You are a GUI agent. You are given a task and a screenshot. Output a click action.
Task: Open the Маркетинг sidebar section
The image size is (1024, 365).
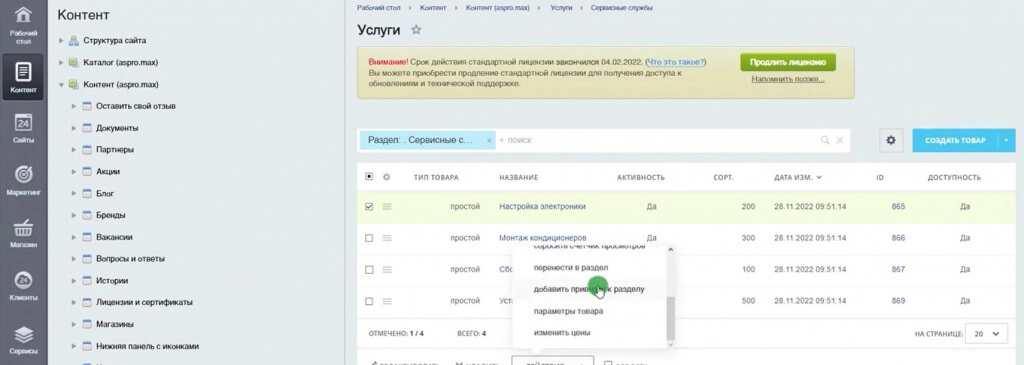(x=23, y=181)
